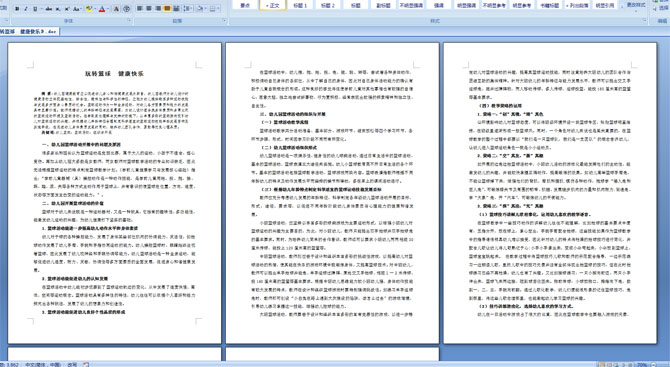Open the red font color dropdown arrow
Viewport: 670px width, 367px height.
tap(108, 9)
